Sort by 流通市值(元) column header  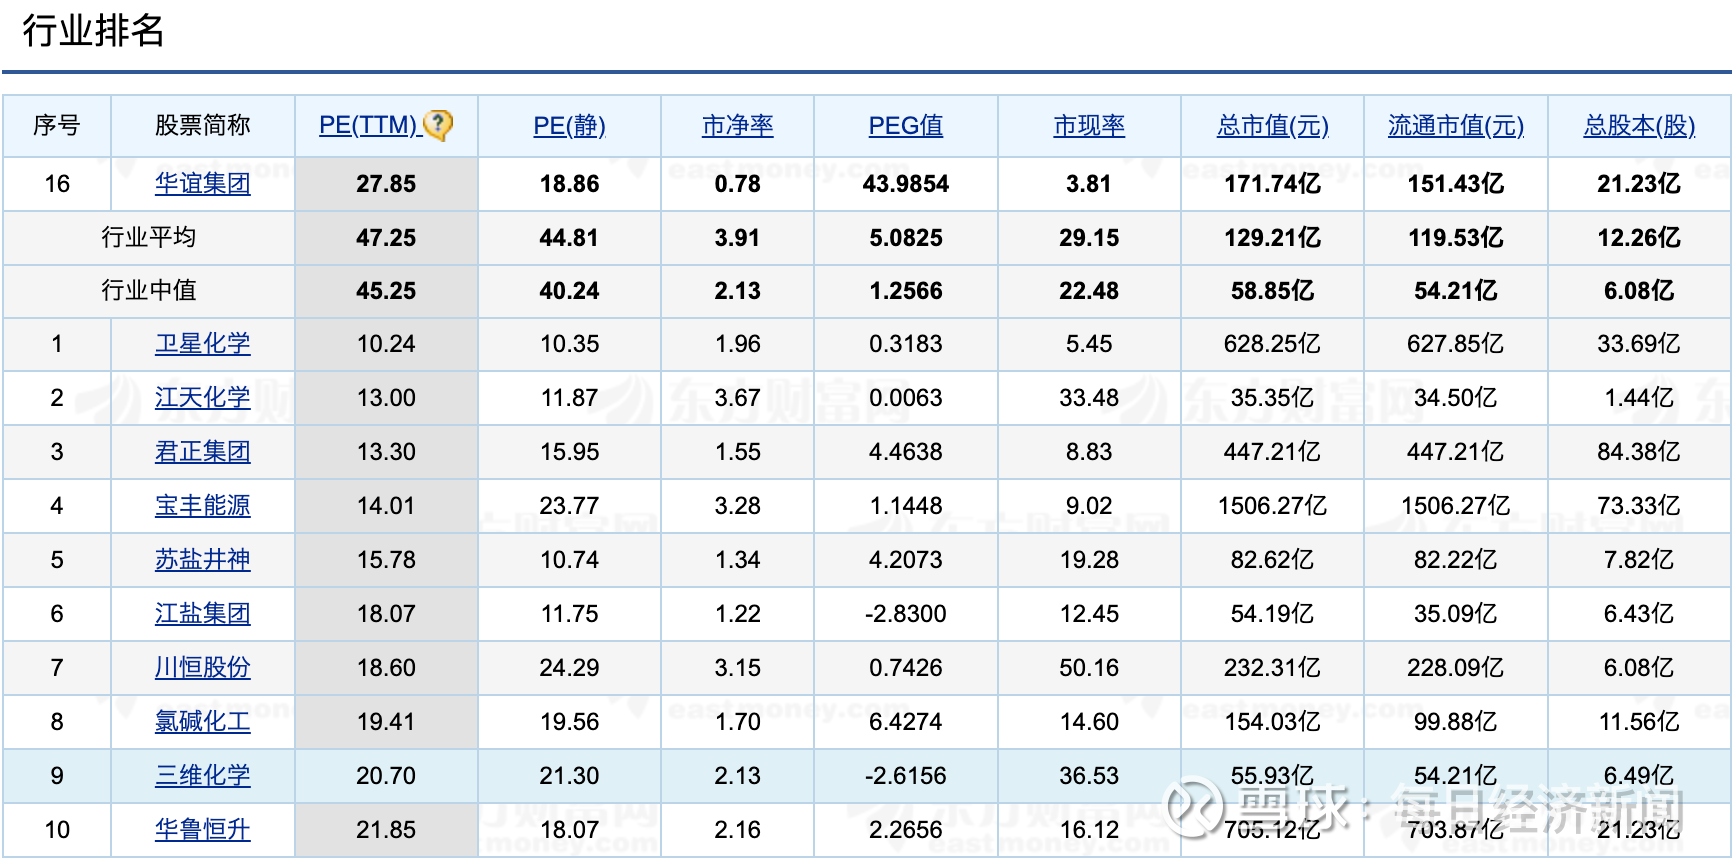[x=1456, y=126]
